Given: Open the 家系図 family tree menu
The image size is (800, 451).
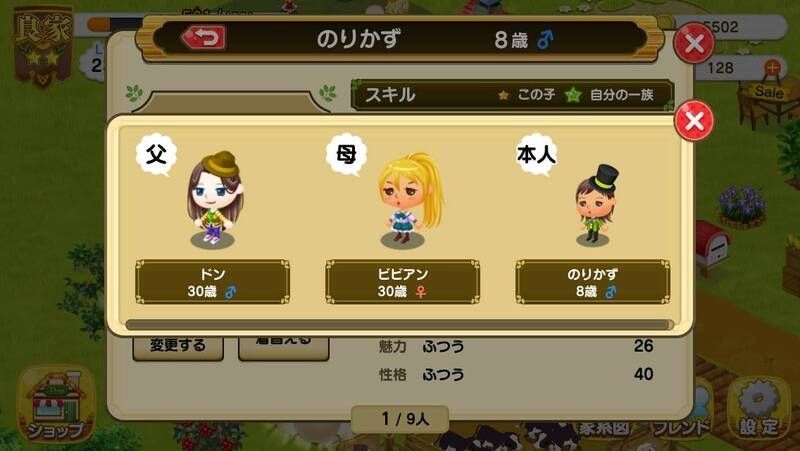Looking at the screenshot, I should tap(603, 428).
